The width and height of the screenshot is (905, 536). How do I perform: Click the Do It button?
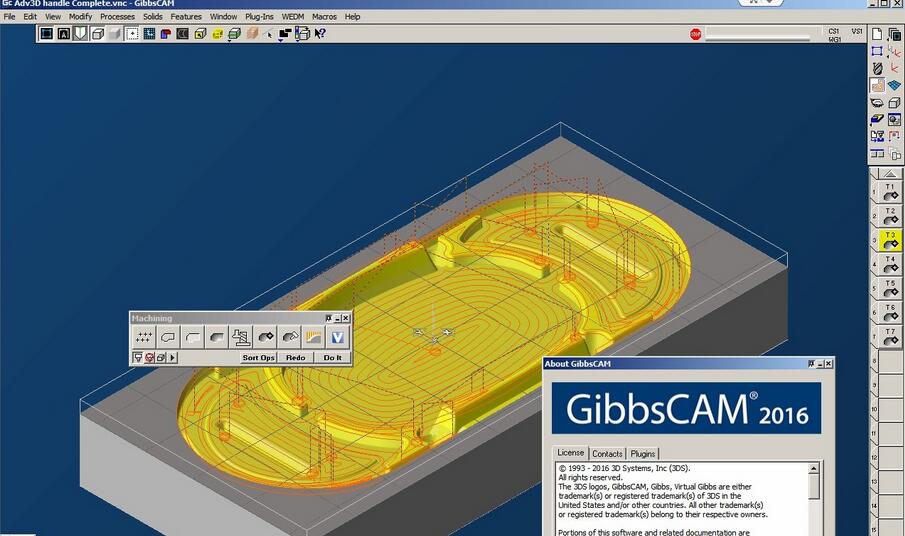(332, 358)
